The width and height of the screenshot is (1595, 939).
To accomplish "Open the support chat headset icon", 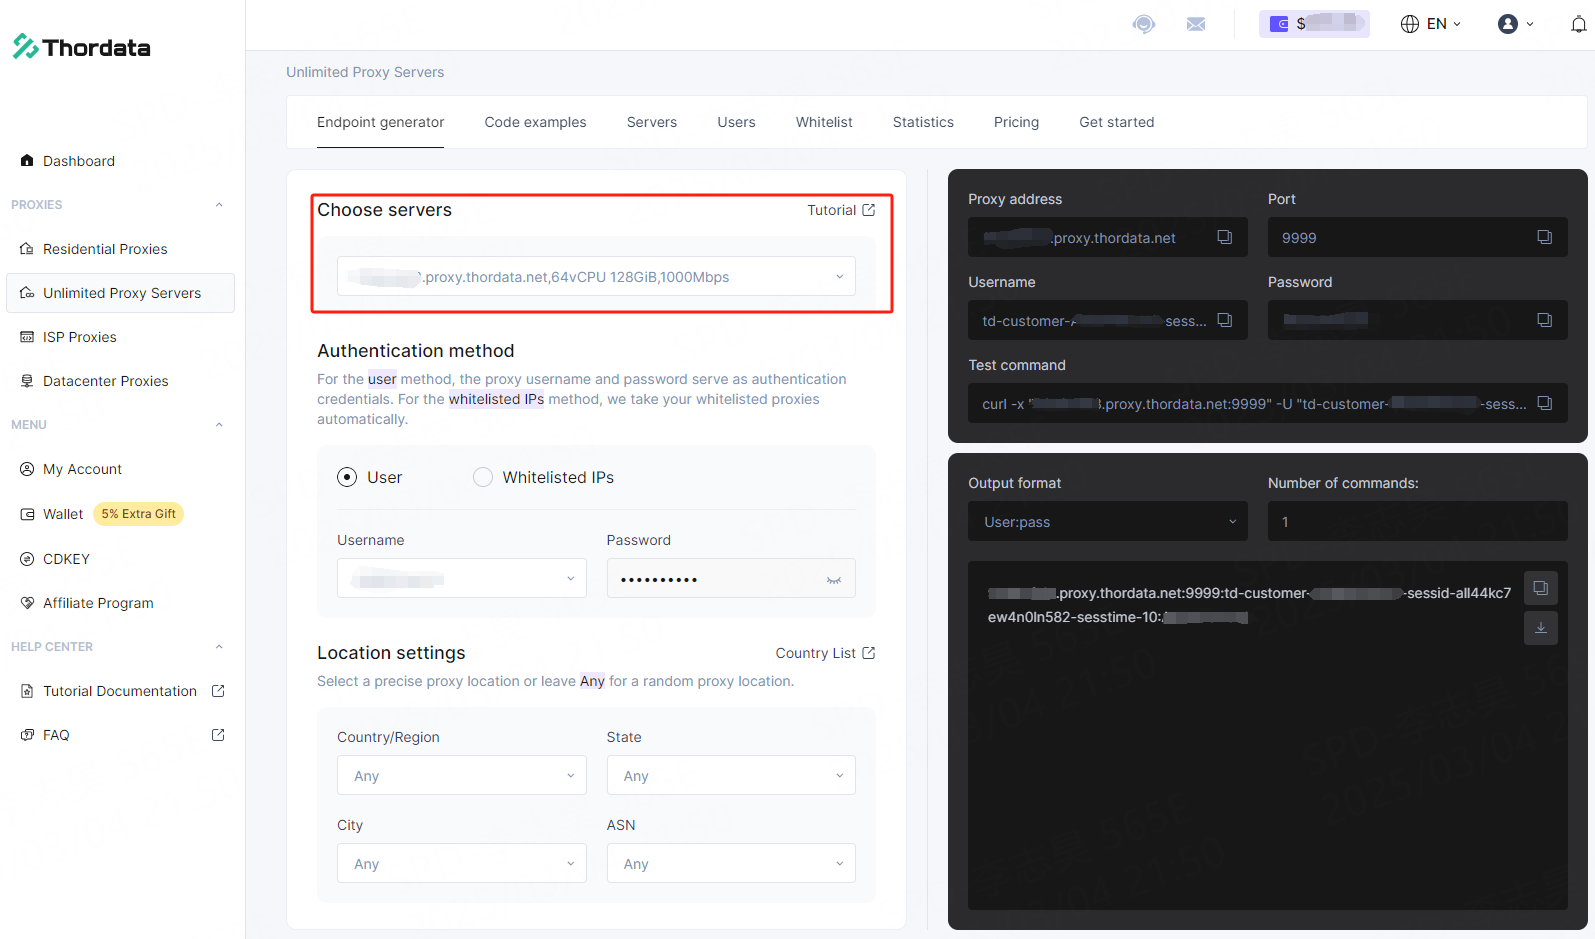I will pyautogui.click(x=1144, y=24).
